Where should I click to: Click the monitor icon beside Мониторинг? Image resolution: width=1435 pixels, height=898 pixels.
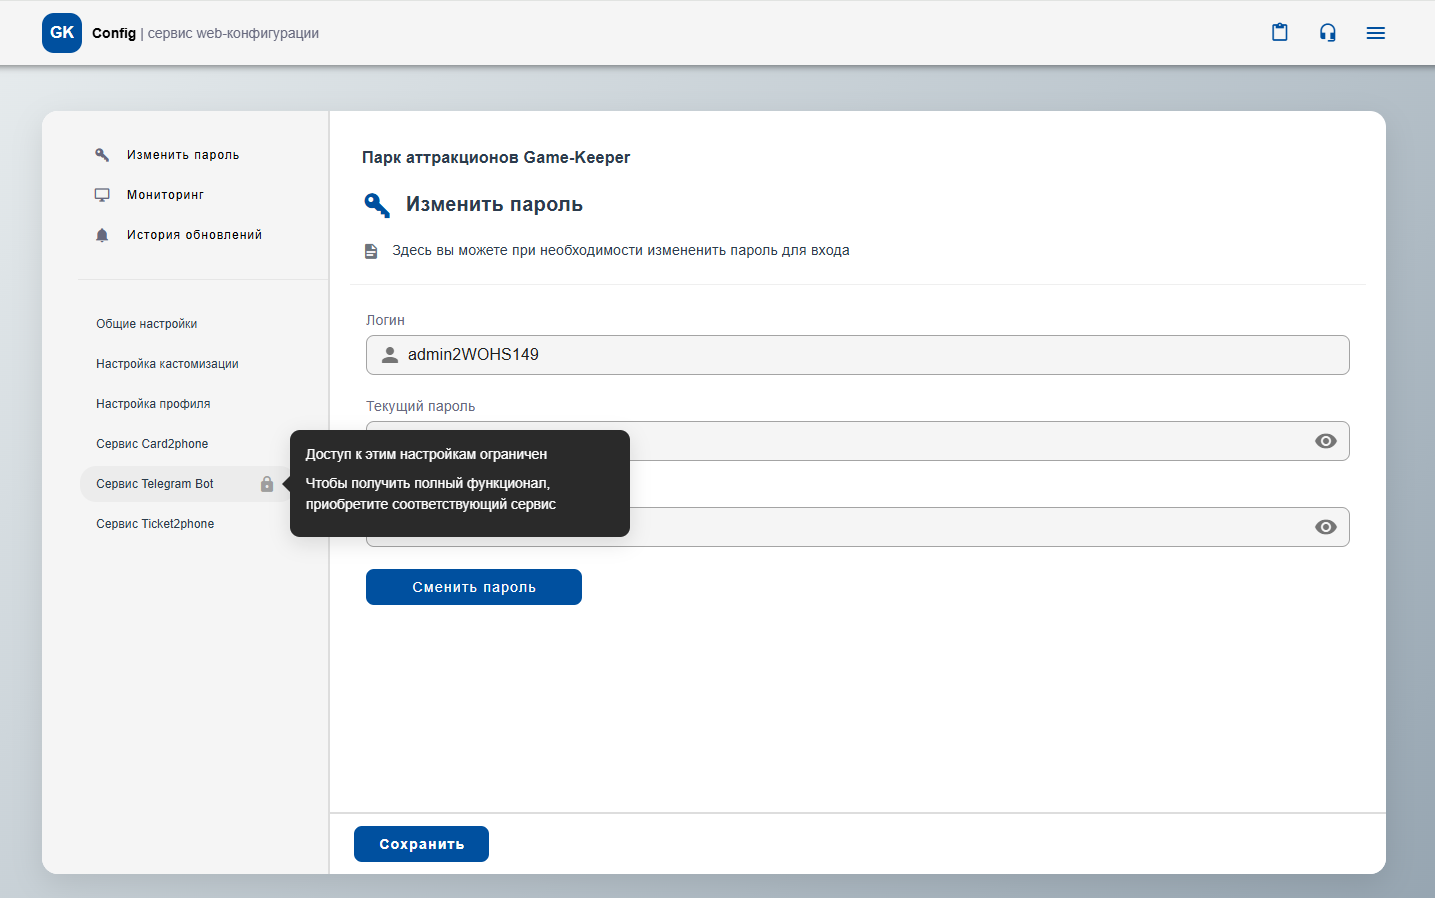tap(102, 195)
